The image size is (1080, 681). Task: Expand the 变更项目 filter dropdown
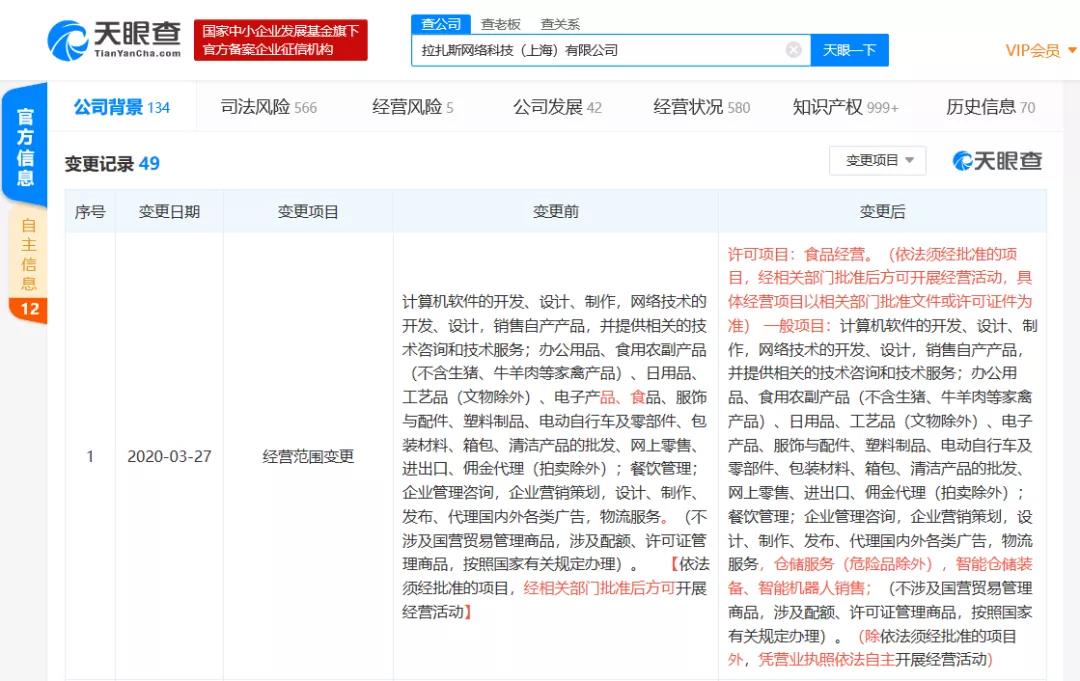click(x=878, y=161)
